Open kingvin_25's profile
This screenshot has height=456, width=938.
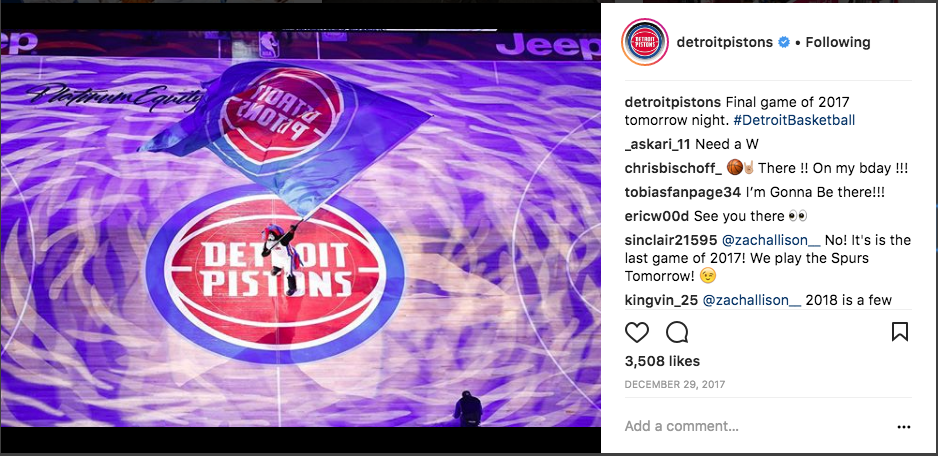661,300
